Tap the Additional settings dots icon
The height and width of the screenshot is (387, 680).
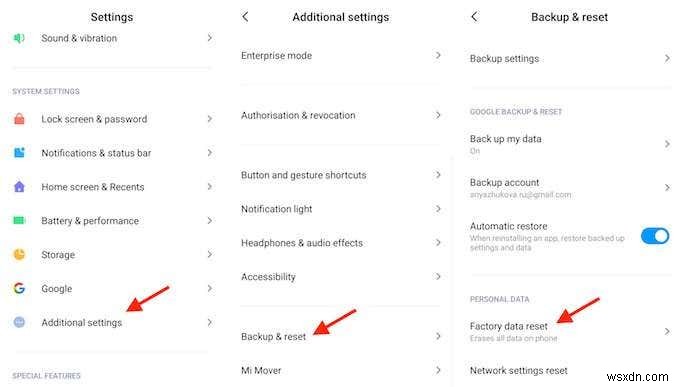pyautogui.click(x=19, y=322)
